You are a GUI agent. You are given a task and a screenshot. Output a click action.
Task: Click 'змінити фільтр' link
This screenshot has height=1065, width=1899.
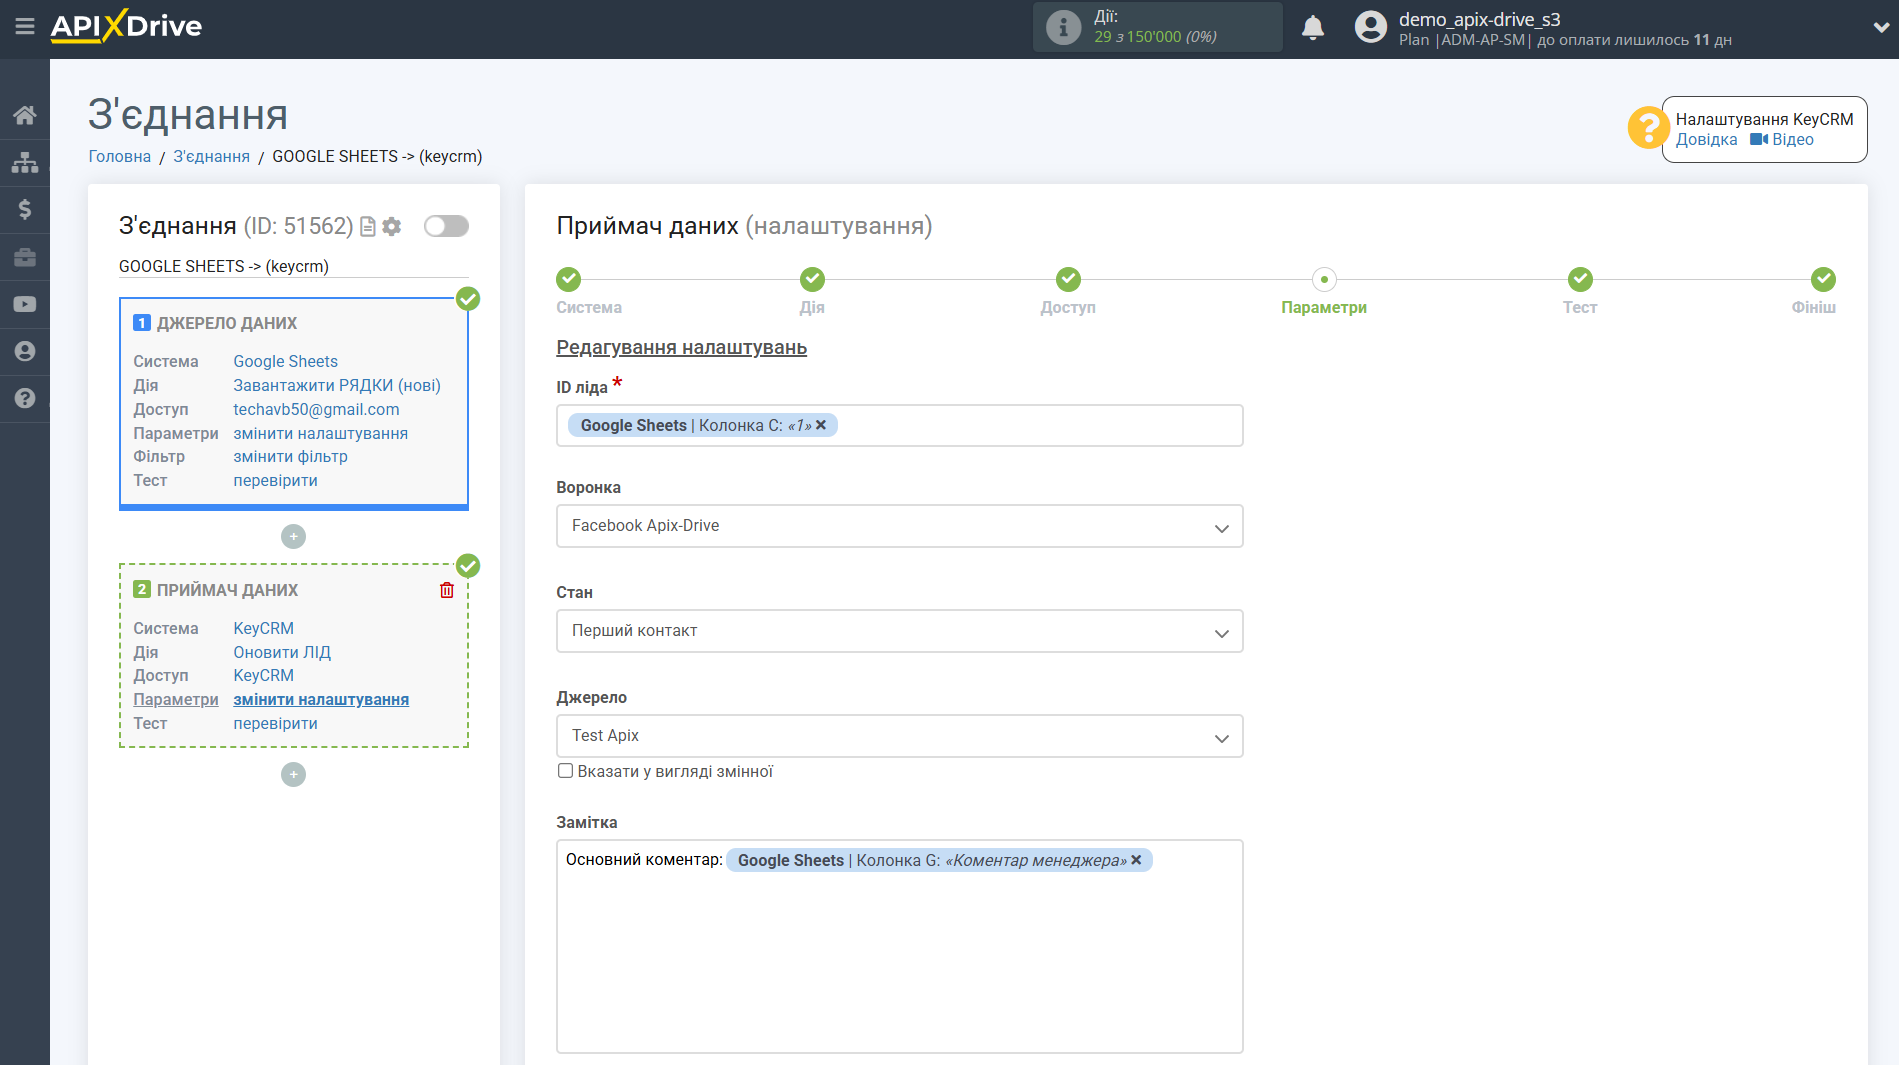[x=290, y=456]
